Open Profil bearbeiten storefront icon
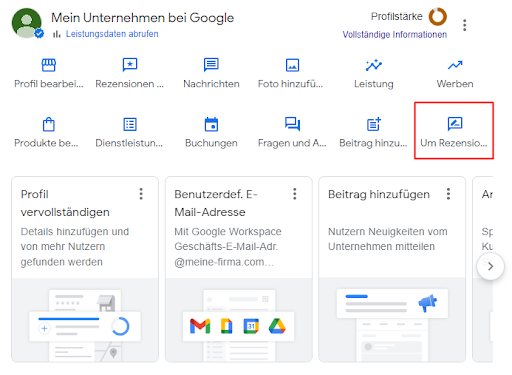512x375 pixels. tap(49, 65)
